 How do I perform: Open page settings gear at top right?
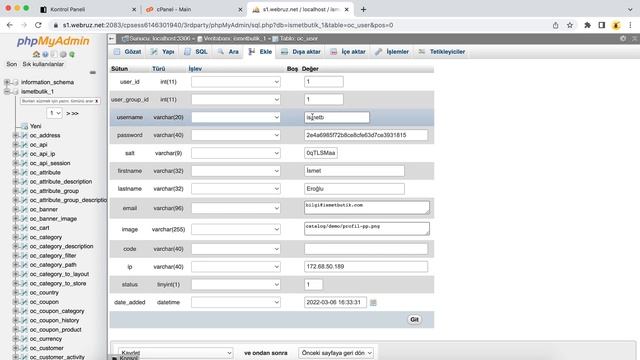click(x=623, y=38)
